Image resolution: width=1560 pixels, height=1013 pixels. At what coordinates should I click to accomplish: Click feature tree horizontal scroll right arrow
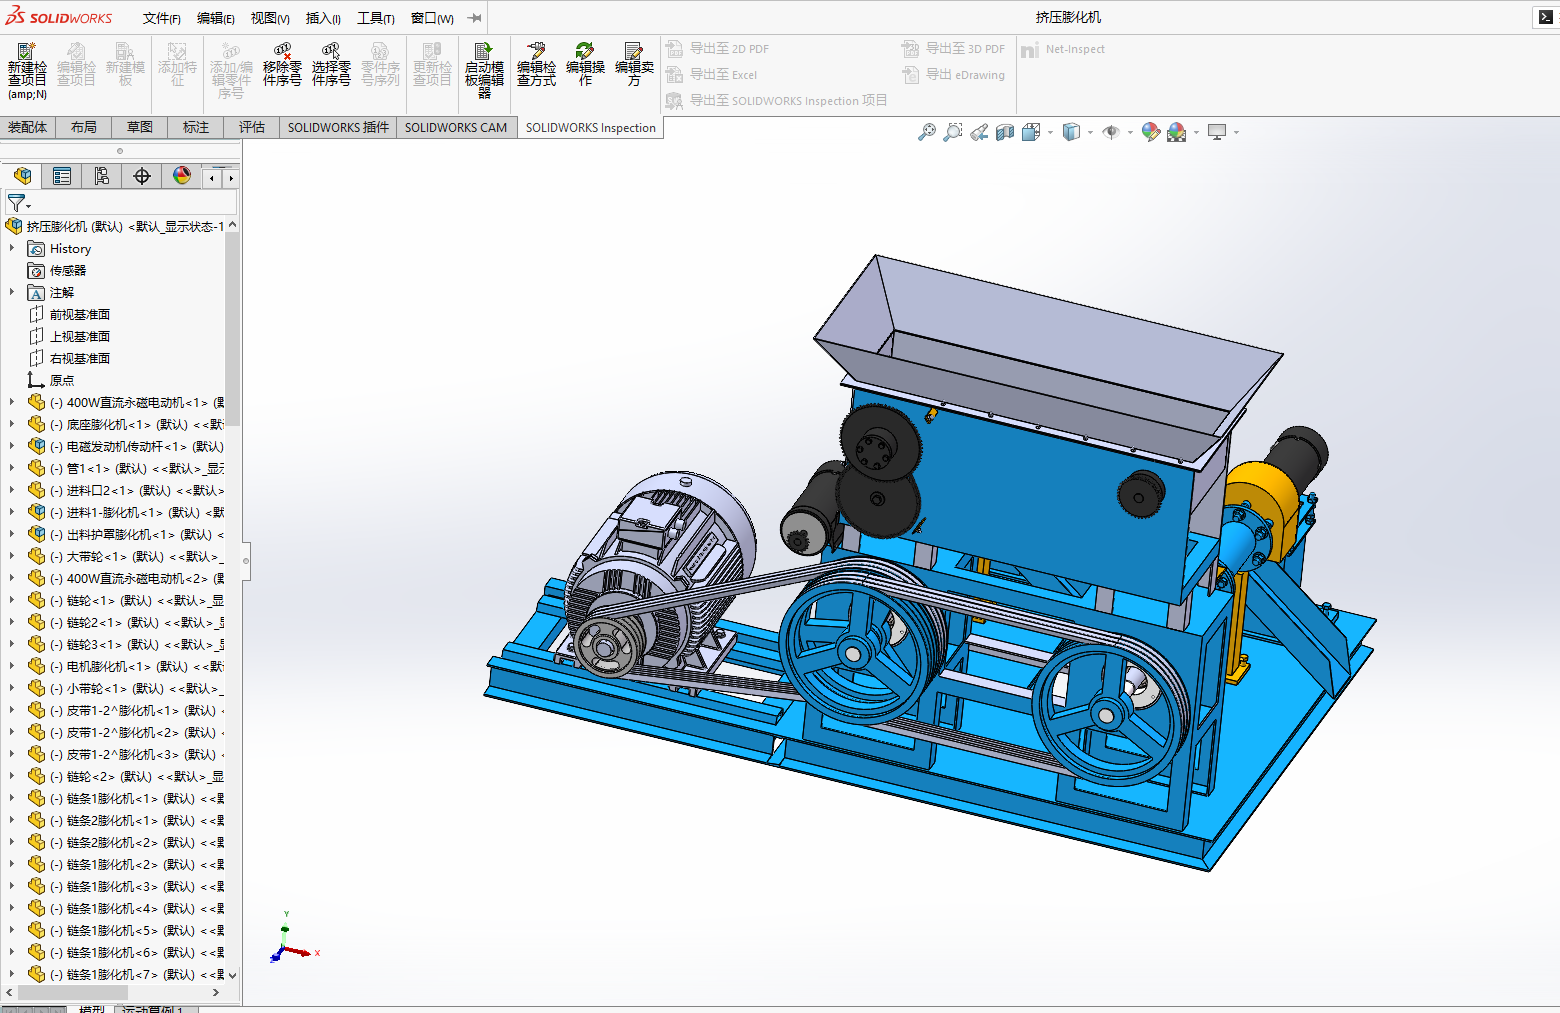click(x=216, y=992)
